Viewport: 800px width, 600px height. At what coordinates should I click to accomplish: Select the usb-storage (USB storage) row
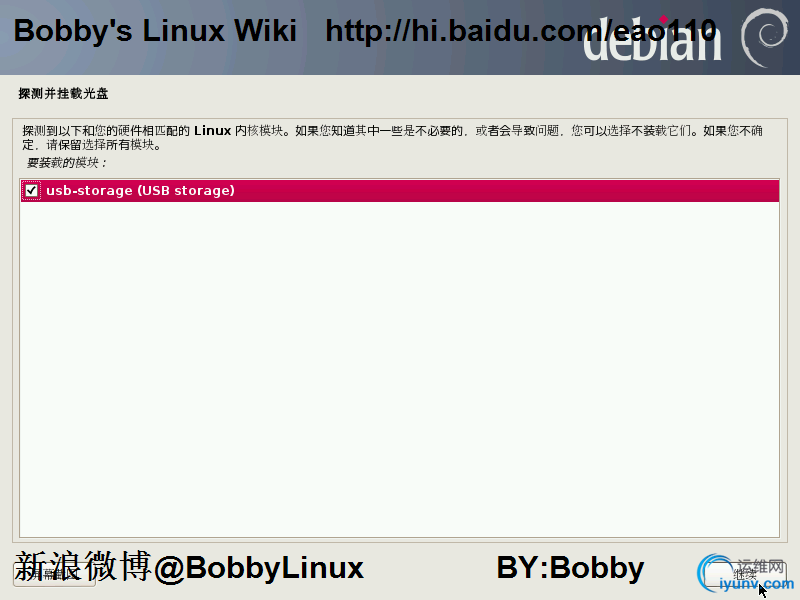[399, 191]
